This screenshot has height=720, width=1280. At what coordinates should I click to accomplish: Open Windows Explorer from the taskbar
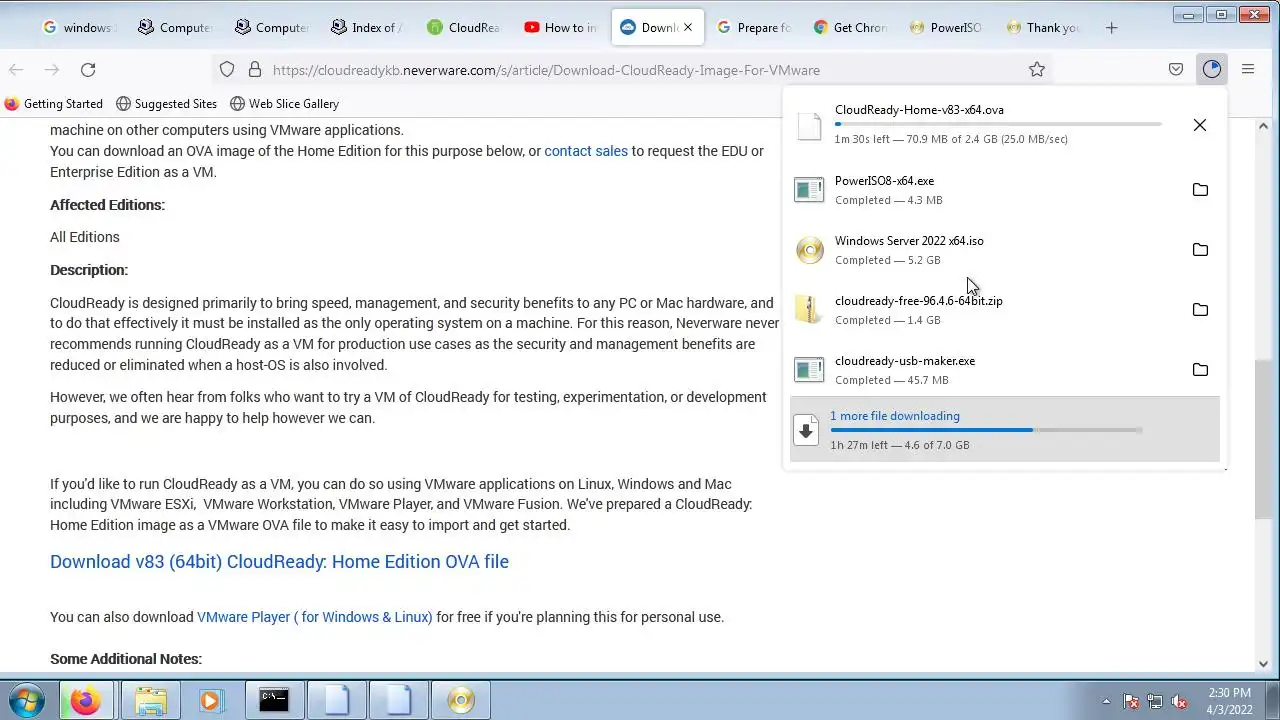tap(150, 700)
